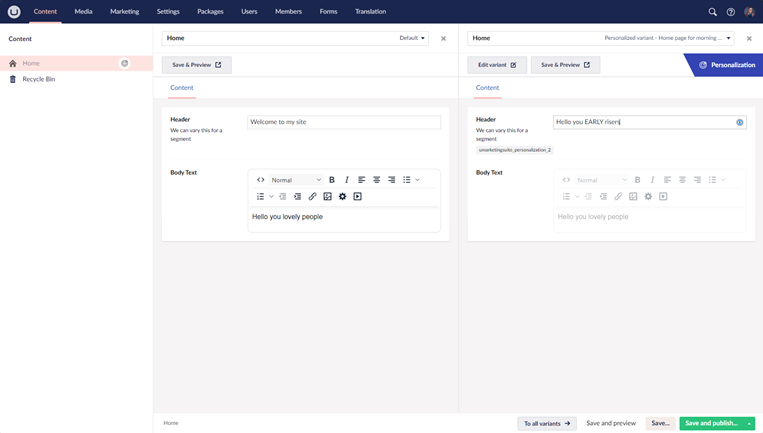Viewport: 763px width, 433px height.
Task: Open the Default variant selector dropdown
Action: 413,38
